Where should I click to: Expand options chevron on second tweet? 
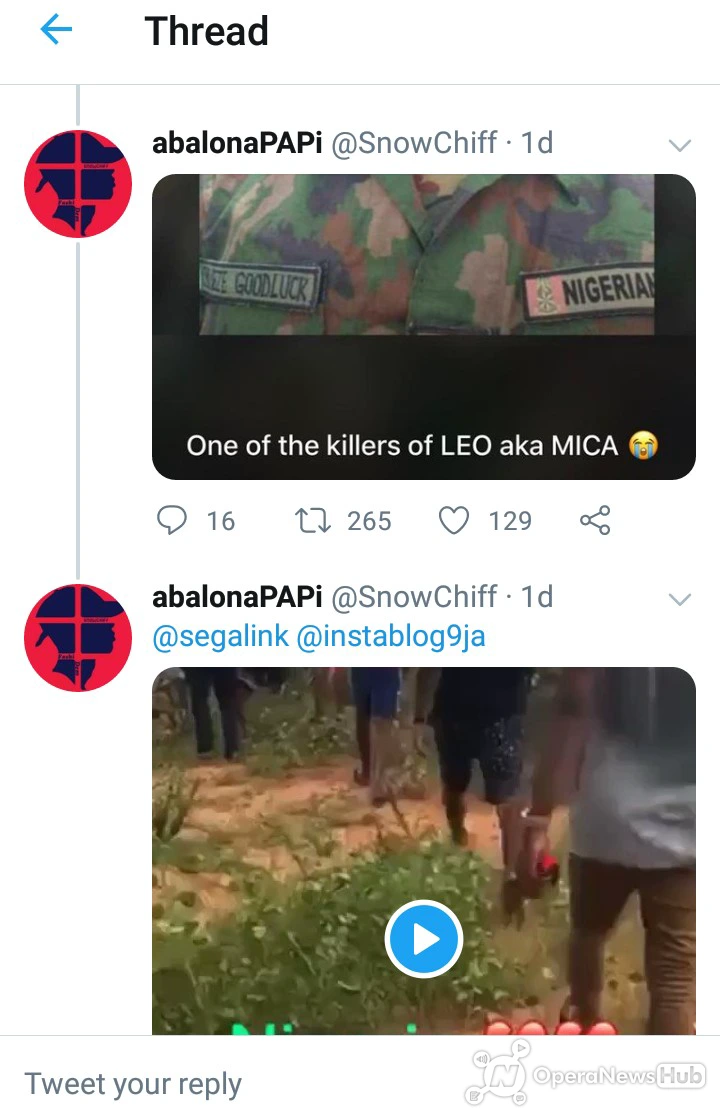coord(680,600)
